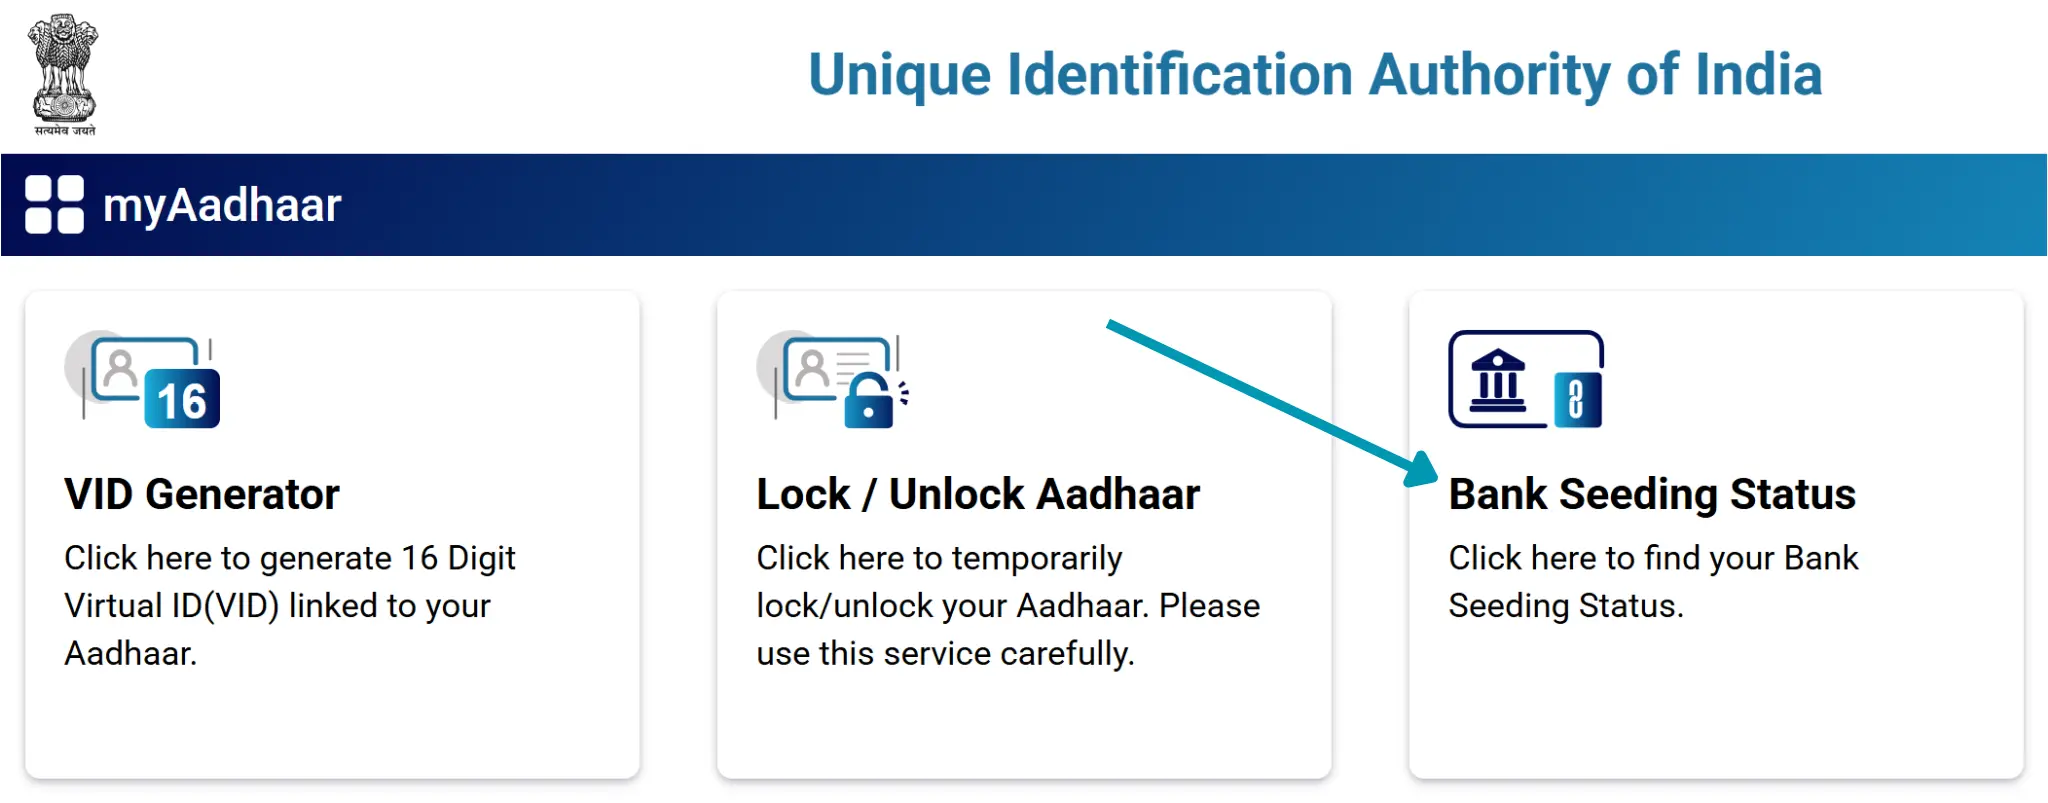2048x803 pixels.
Task: Click the chain-link badge on Bank Seeding icon
Action: 1577,399
